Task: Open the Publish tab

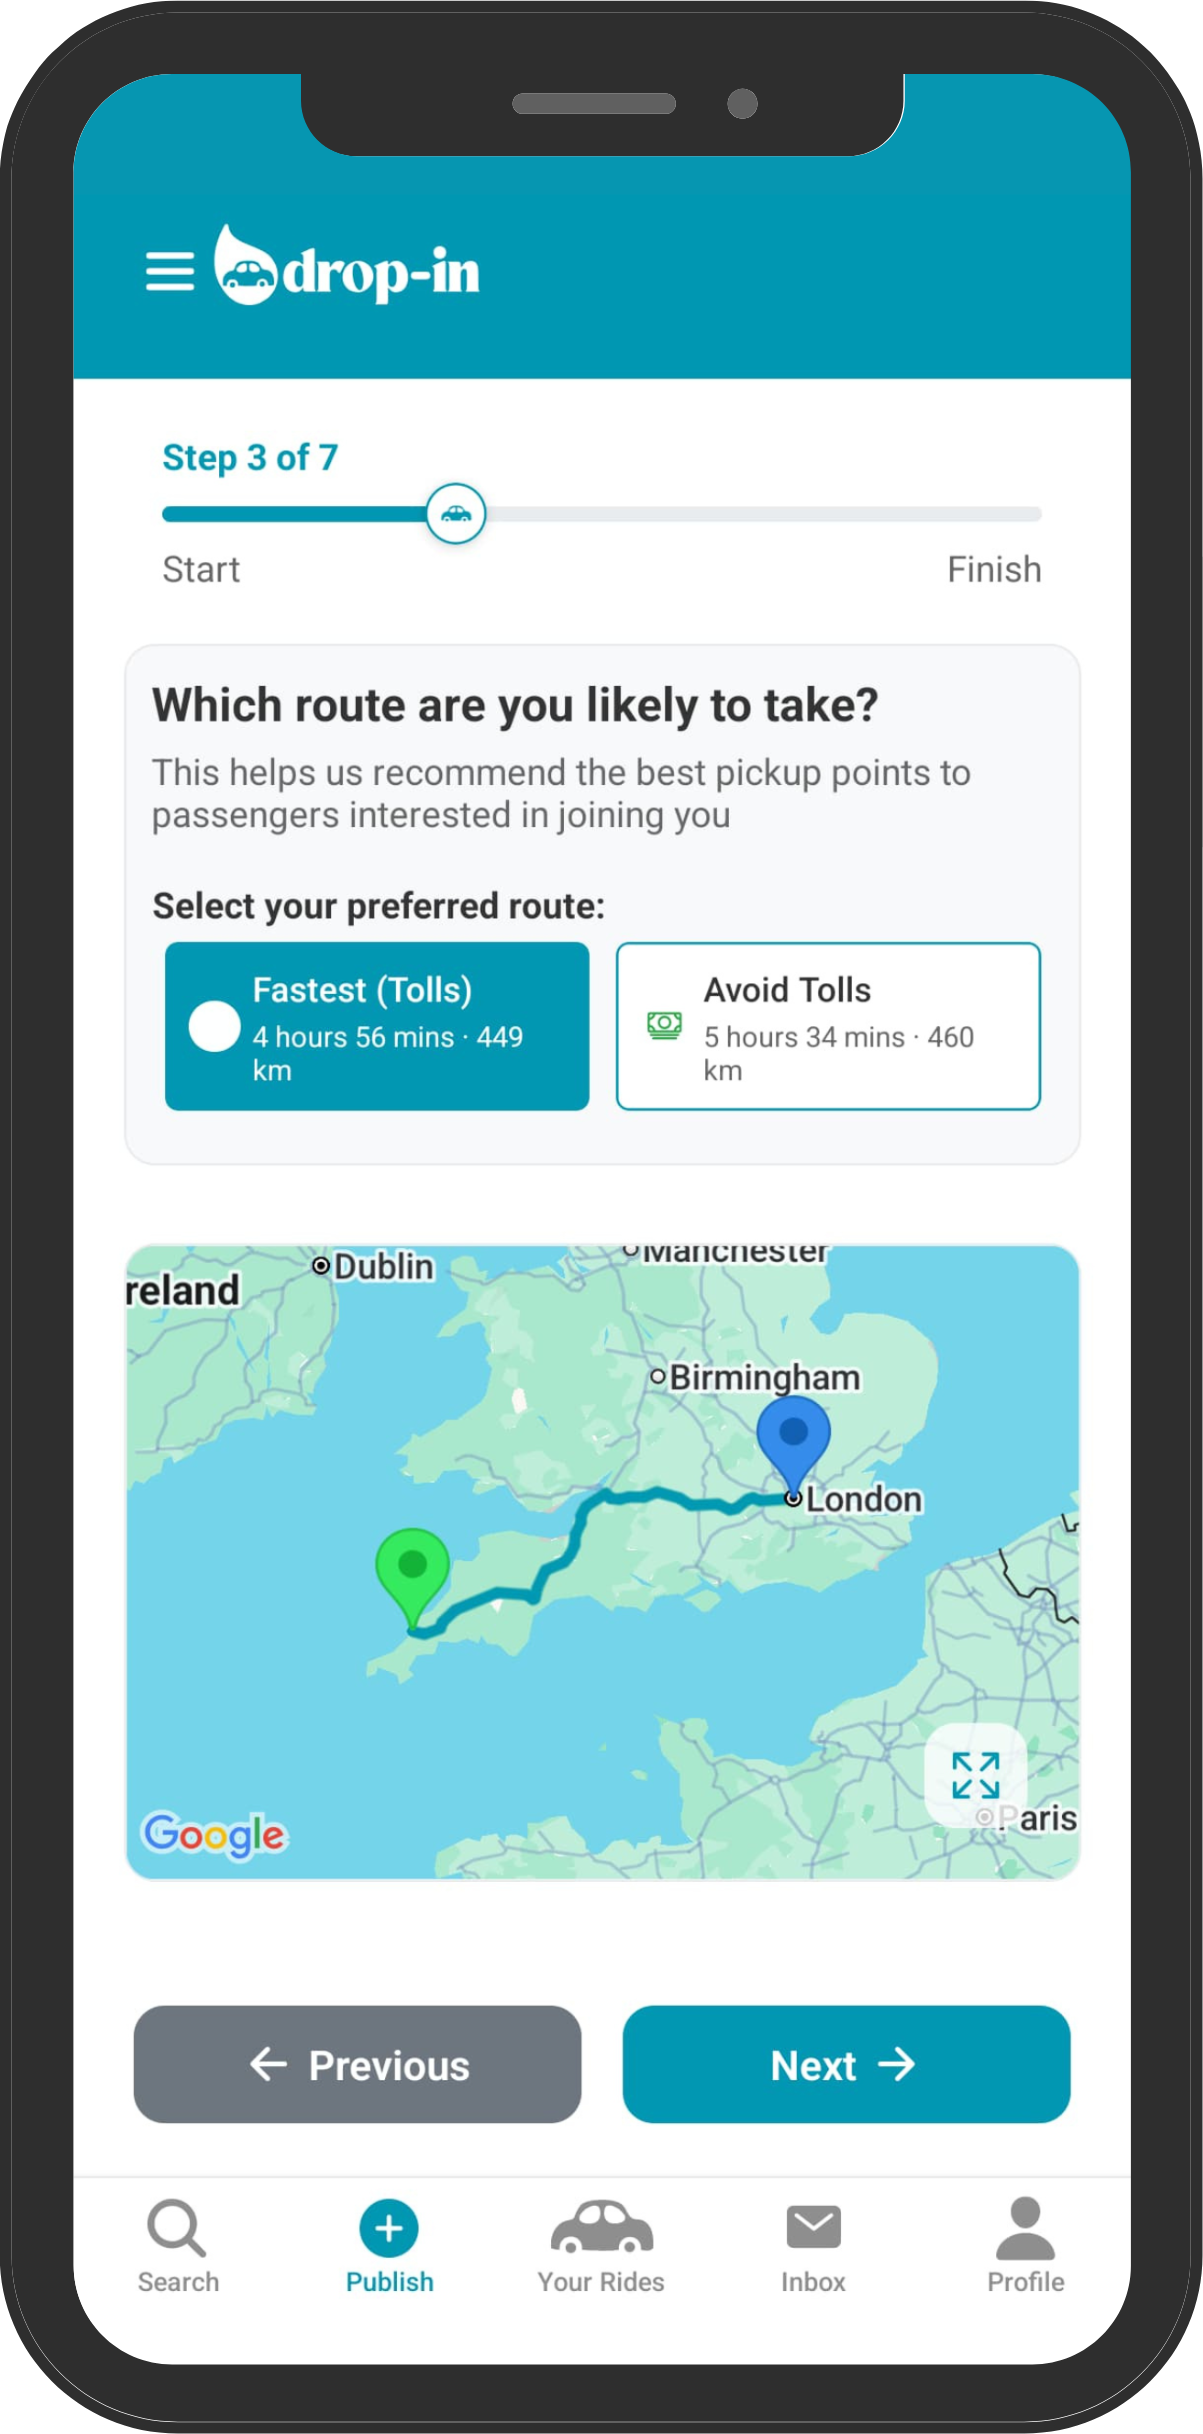Action: (x=389, y=2246)
